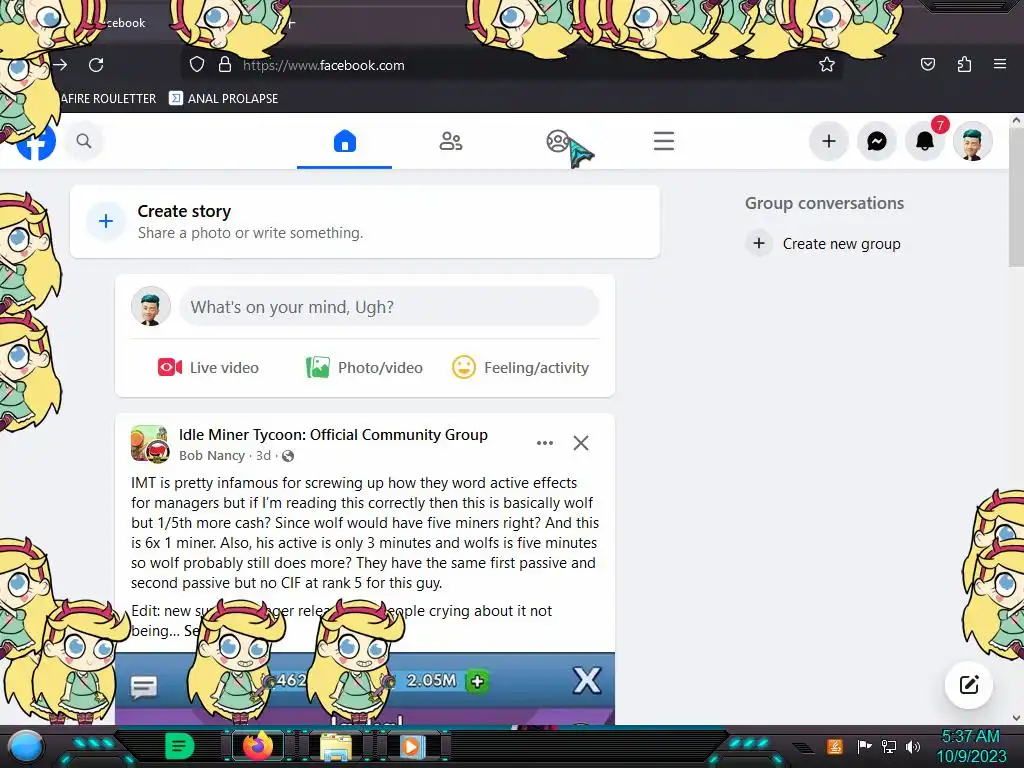Image resolution: width=1024 pixels, height=768 pixels.
Task: Open the Groups tab icon
Action: [558, 141]
